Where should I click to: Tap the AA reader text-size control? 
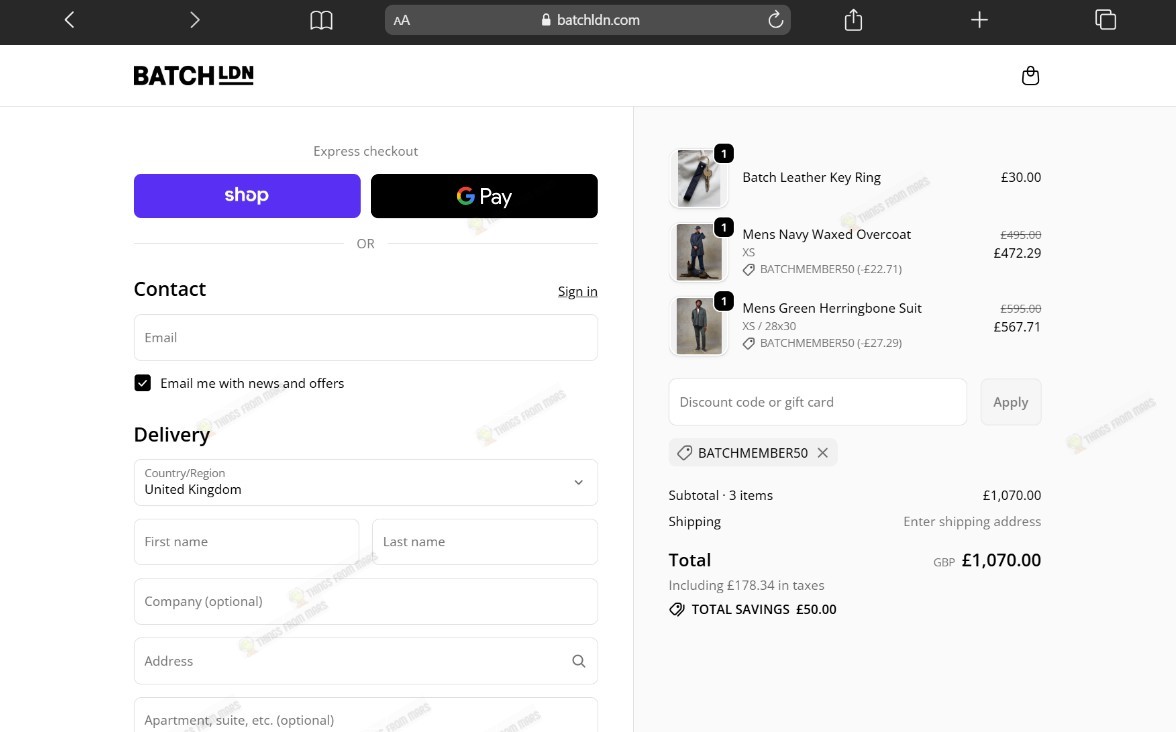point(402,20)
